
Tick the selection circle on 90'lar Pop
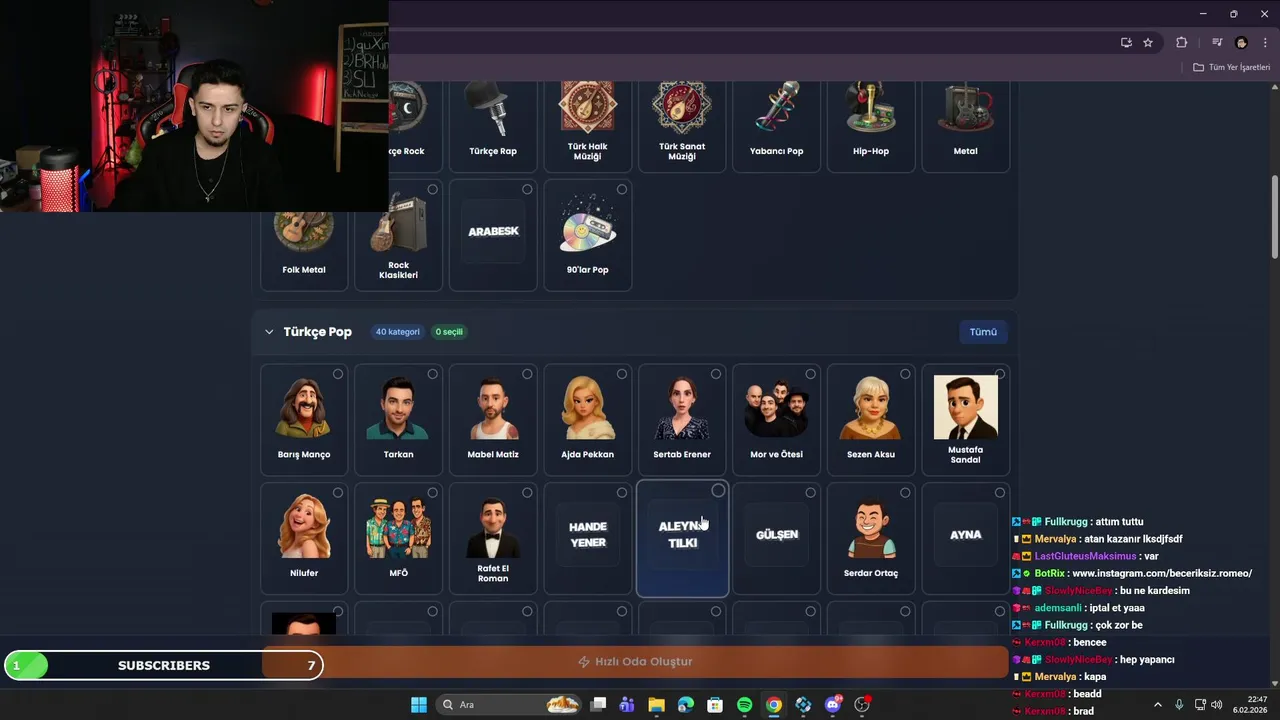[621, 189]
